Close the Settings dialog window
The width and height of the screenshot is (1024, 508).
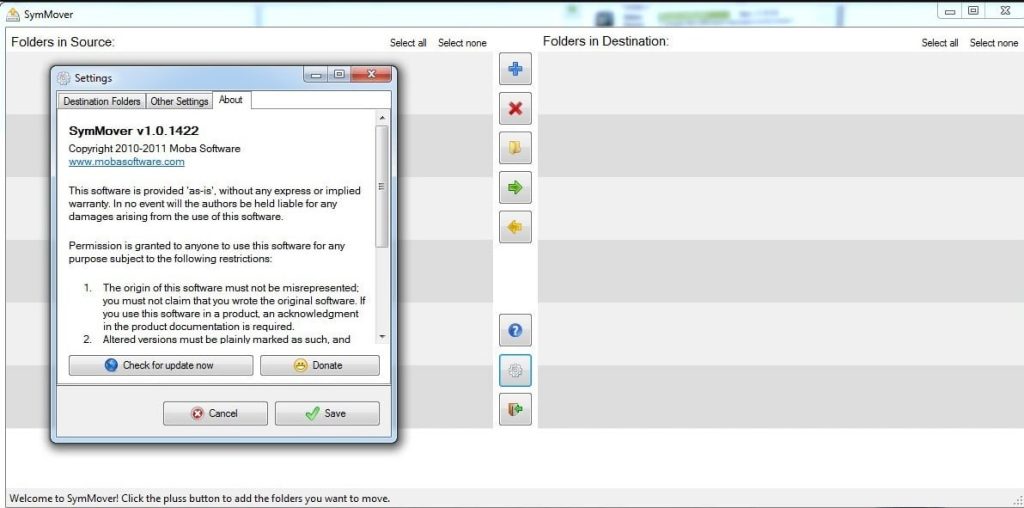pyautogui.click(x=371, y=74)
